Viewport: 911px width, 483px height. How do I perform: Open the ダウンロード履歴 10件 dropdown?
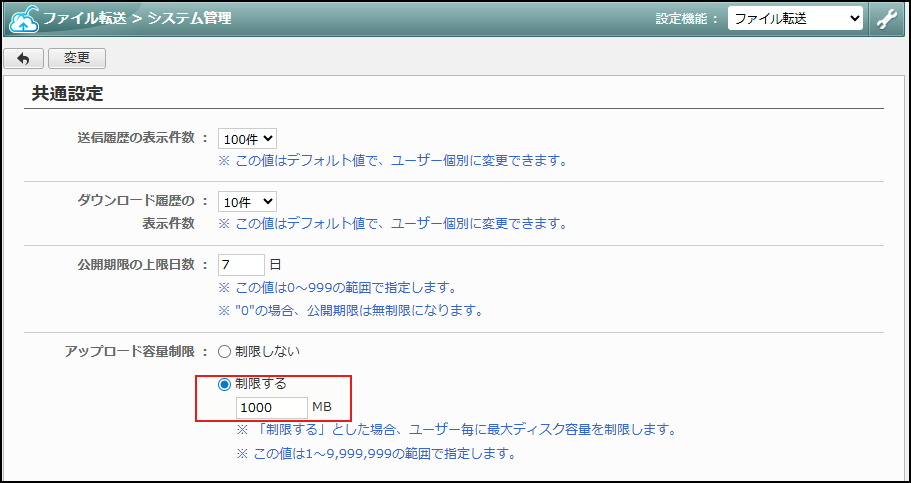pyautogui.click(x=247, y=202)
